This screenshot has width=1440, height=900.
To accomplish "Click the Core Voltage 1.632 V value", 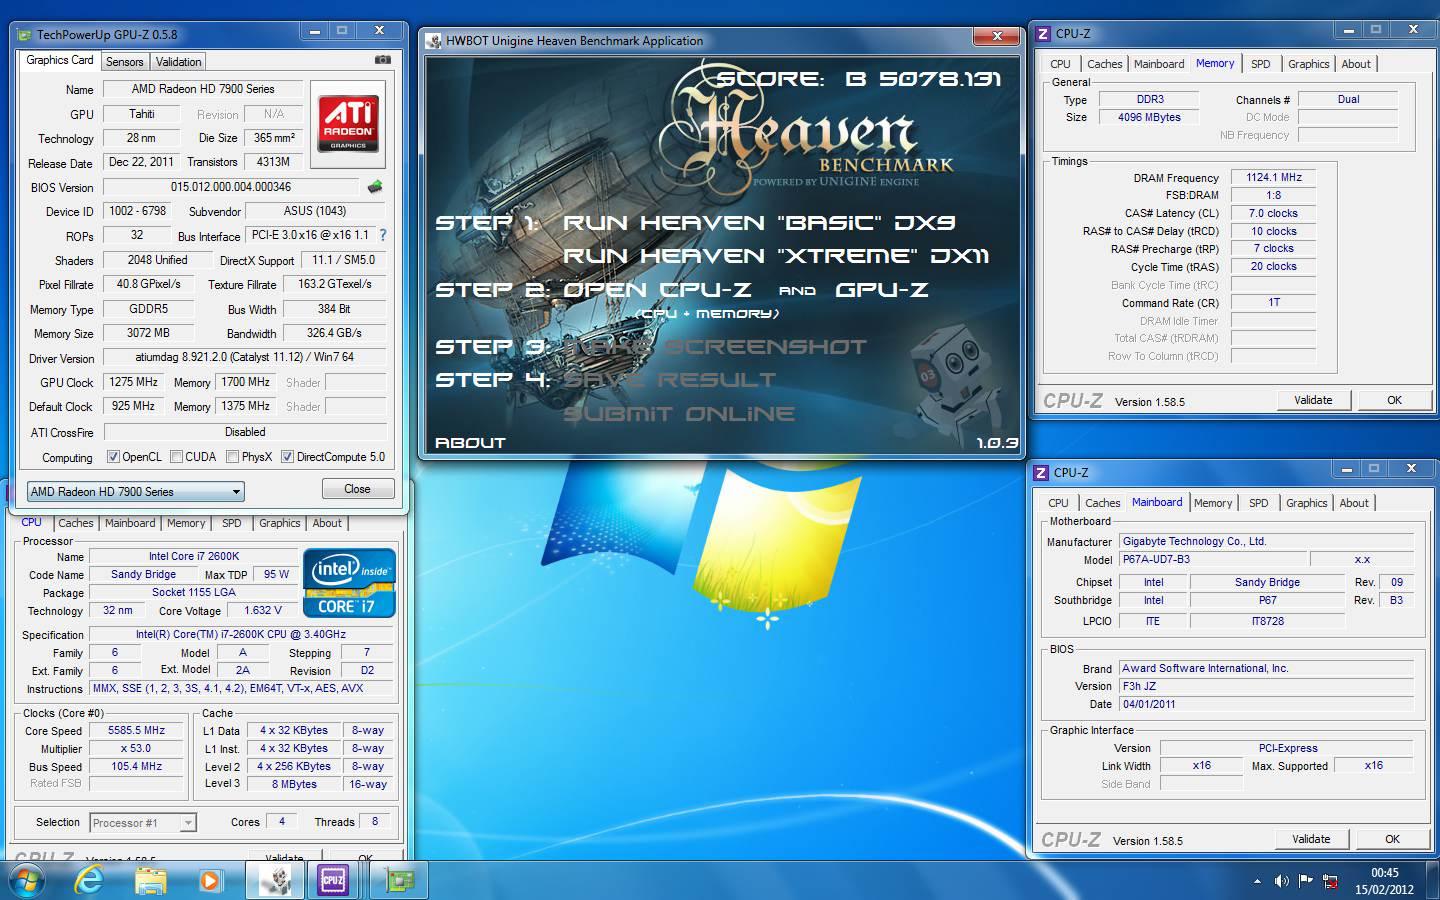I will pos(263,610).
